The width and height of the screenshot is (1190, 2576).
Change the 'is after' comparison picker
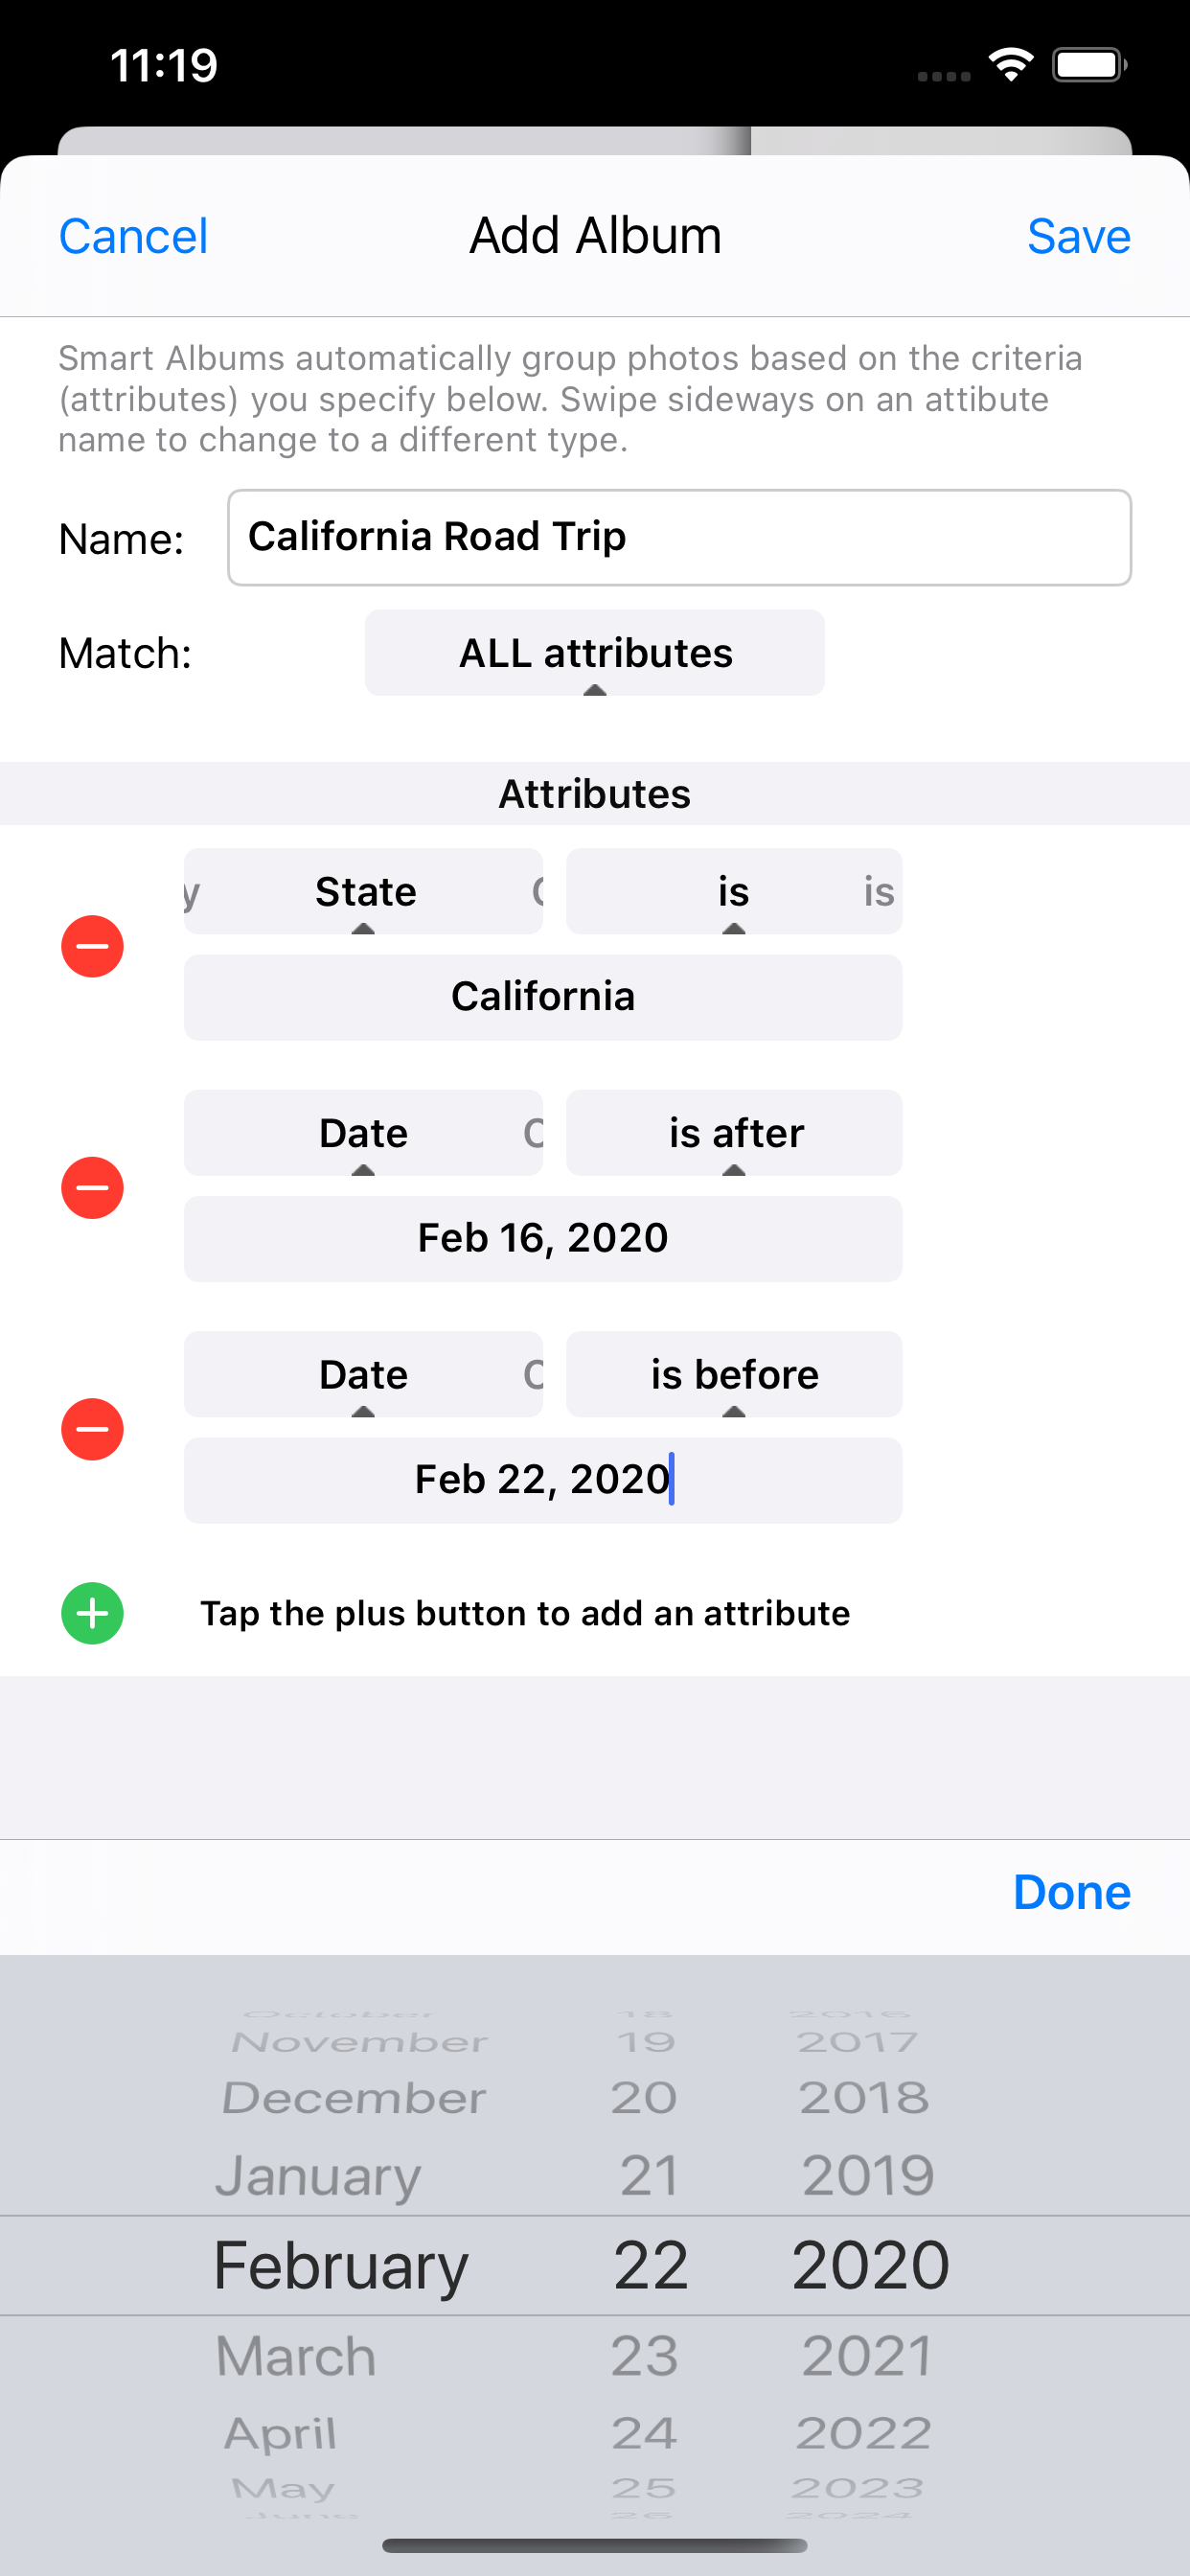point(734,1132)
